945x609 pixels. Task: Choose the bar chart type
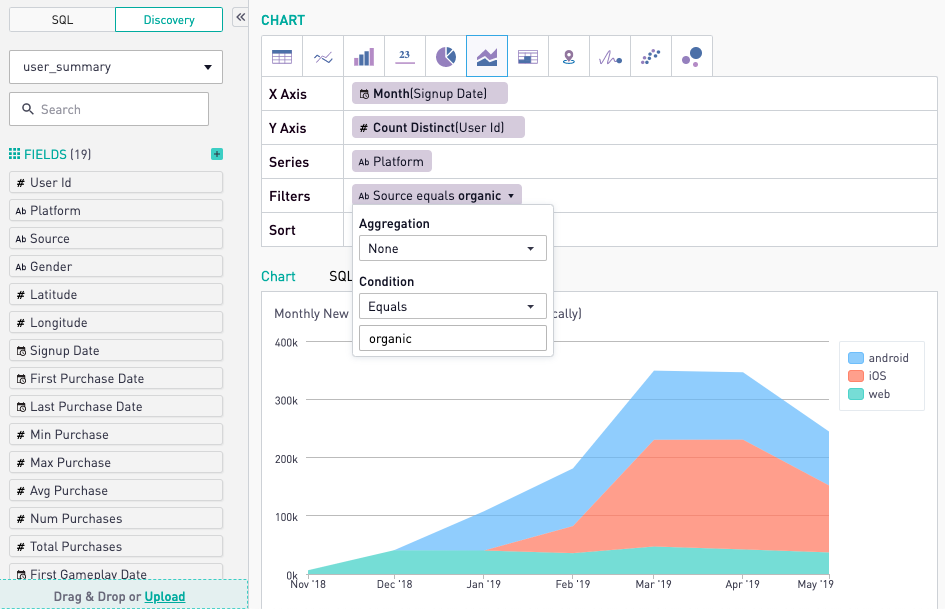(363, 56)
